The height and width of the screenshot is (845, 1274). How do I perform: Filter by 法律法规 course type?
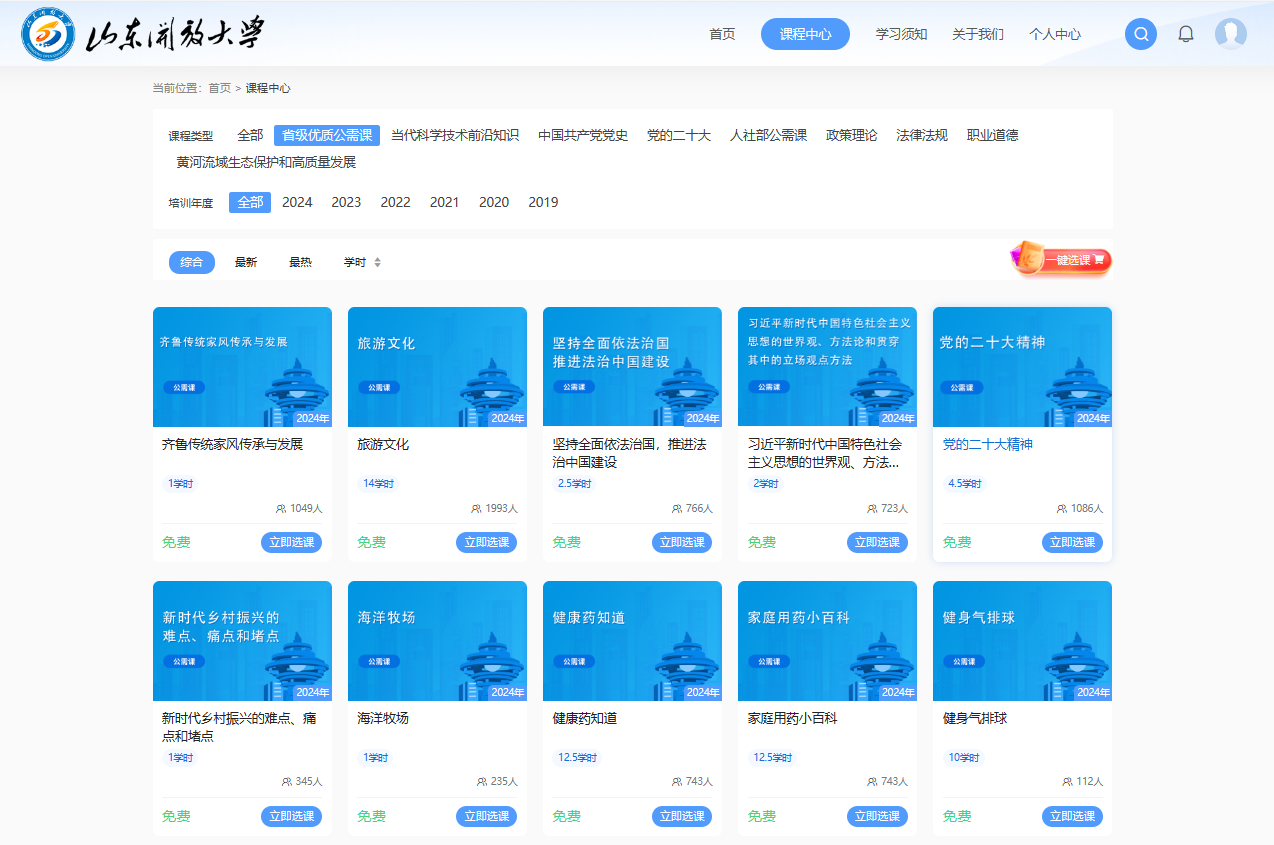click(x=922, y=135)
